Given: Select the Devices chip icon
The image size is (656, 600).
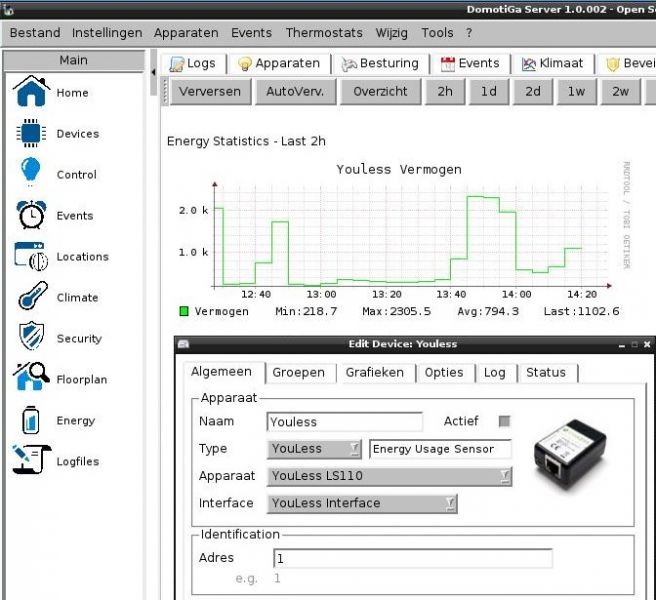Looking at the screenshot, I should [32, 133].
